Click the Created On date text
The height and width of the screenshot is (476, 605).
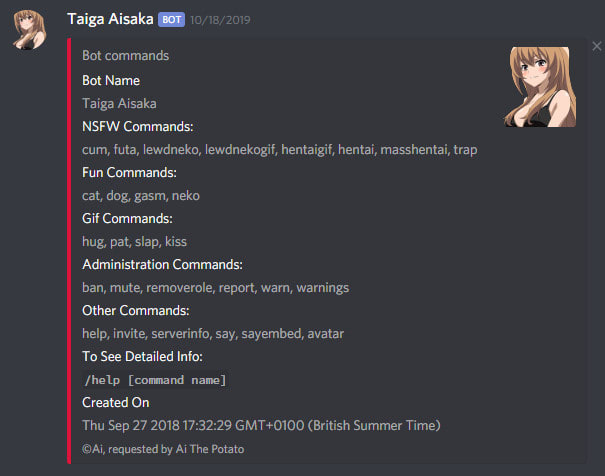pos(260,425)
